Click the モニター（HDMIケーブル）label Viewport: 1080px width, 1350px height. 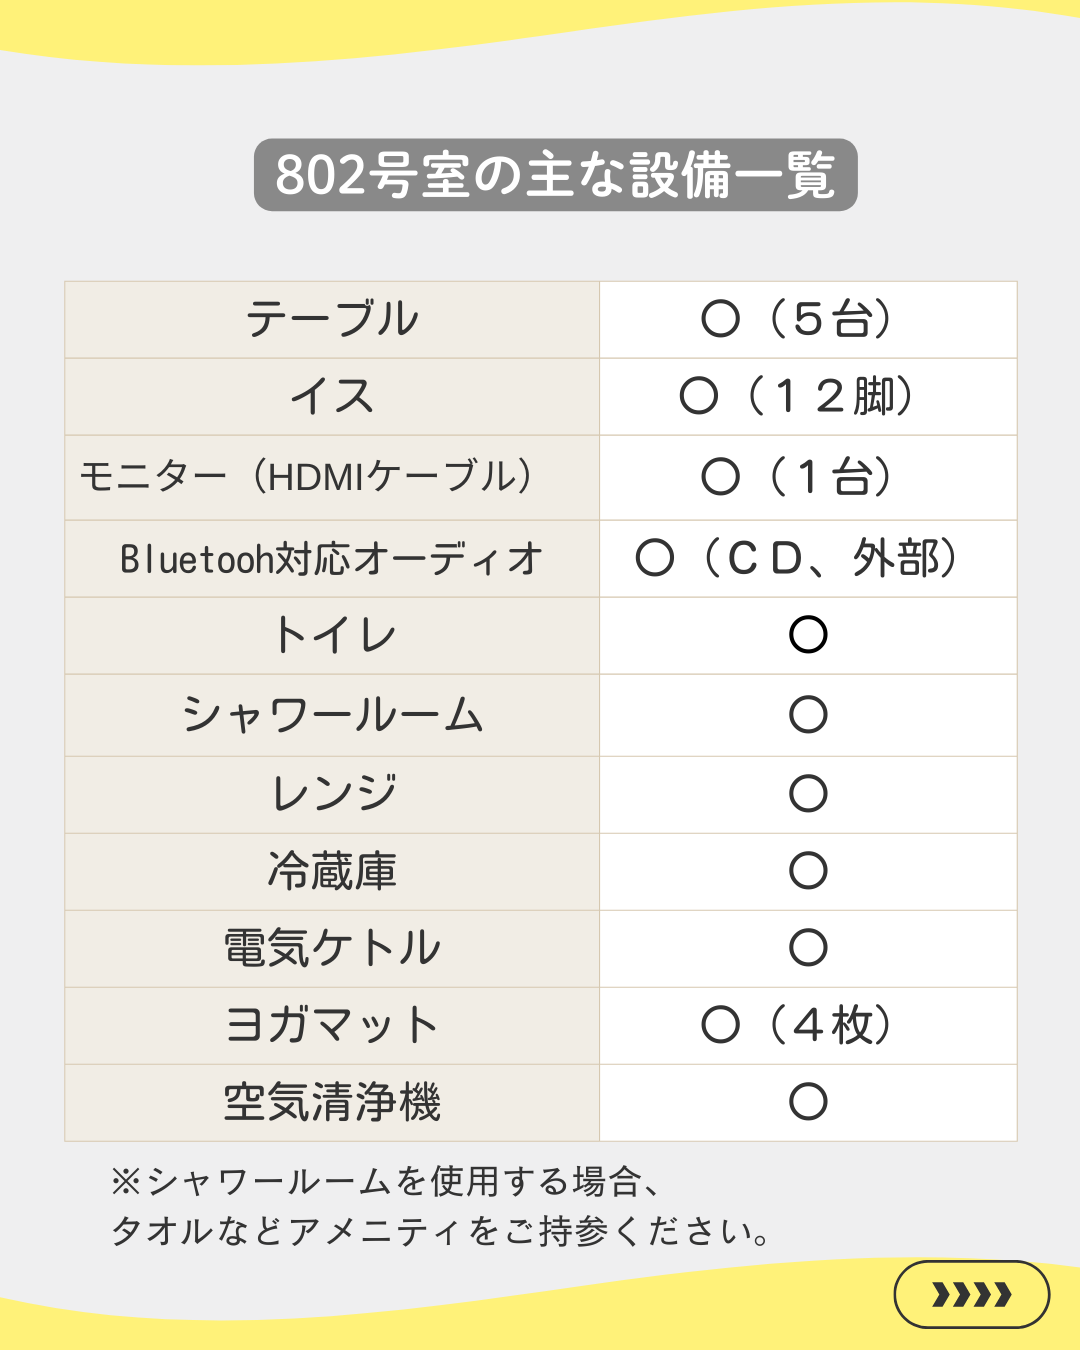point(306,476)
